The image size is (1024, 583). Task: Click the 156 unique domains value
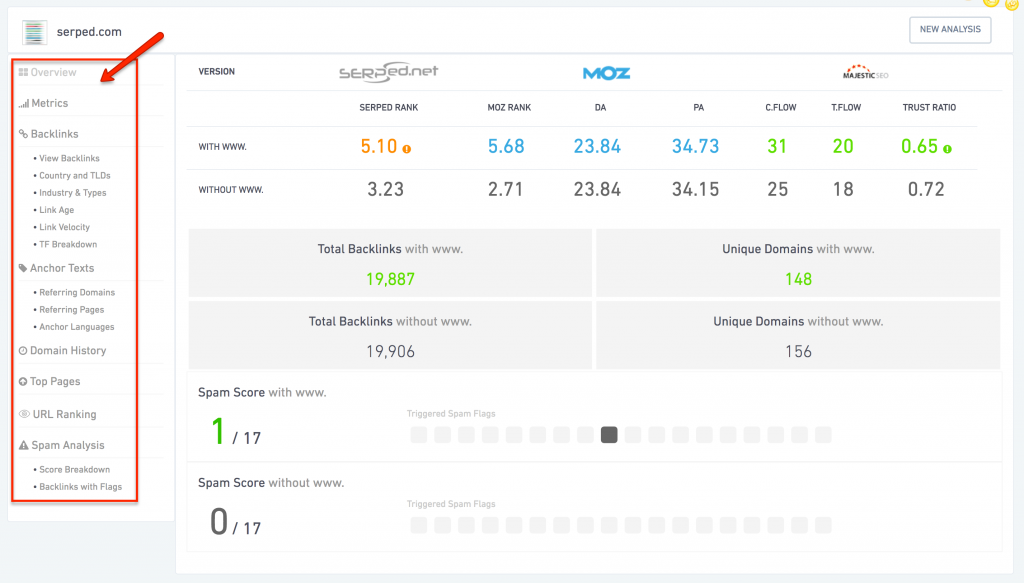tap(798, 352)
